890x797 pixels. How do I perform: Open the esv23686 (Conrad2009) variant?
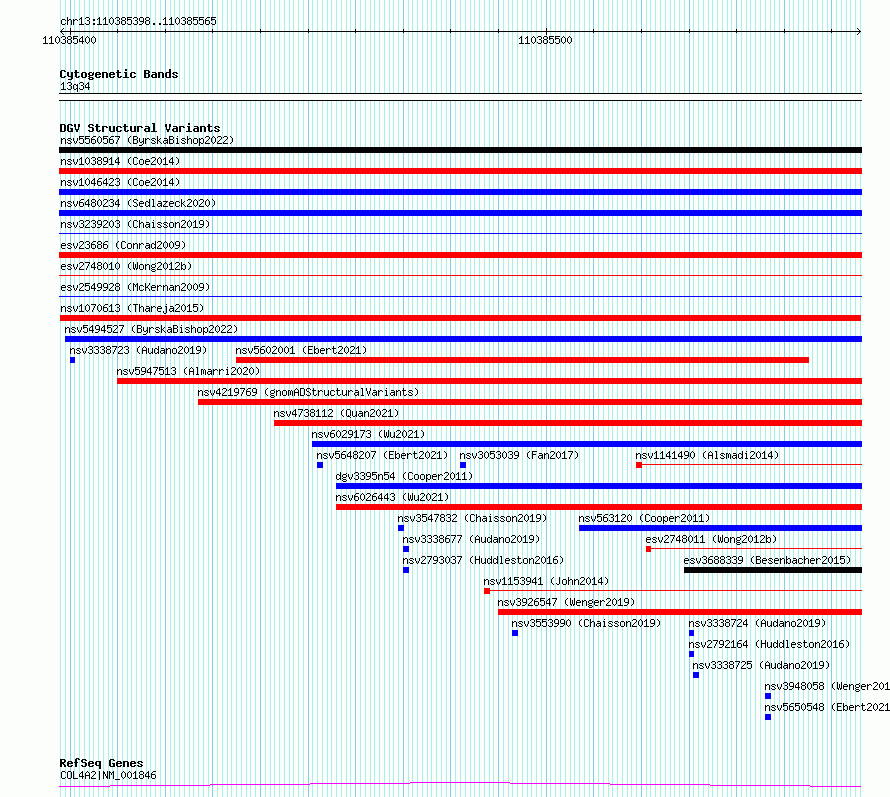(x=123, y=245)
